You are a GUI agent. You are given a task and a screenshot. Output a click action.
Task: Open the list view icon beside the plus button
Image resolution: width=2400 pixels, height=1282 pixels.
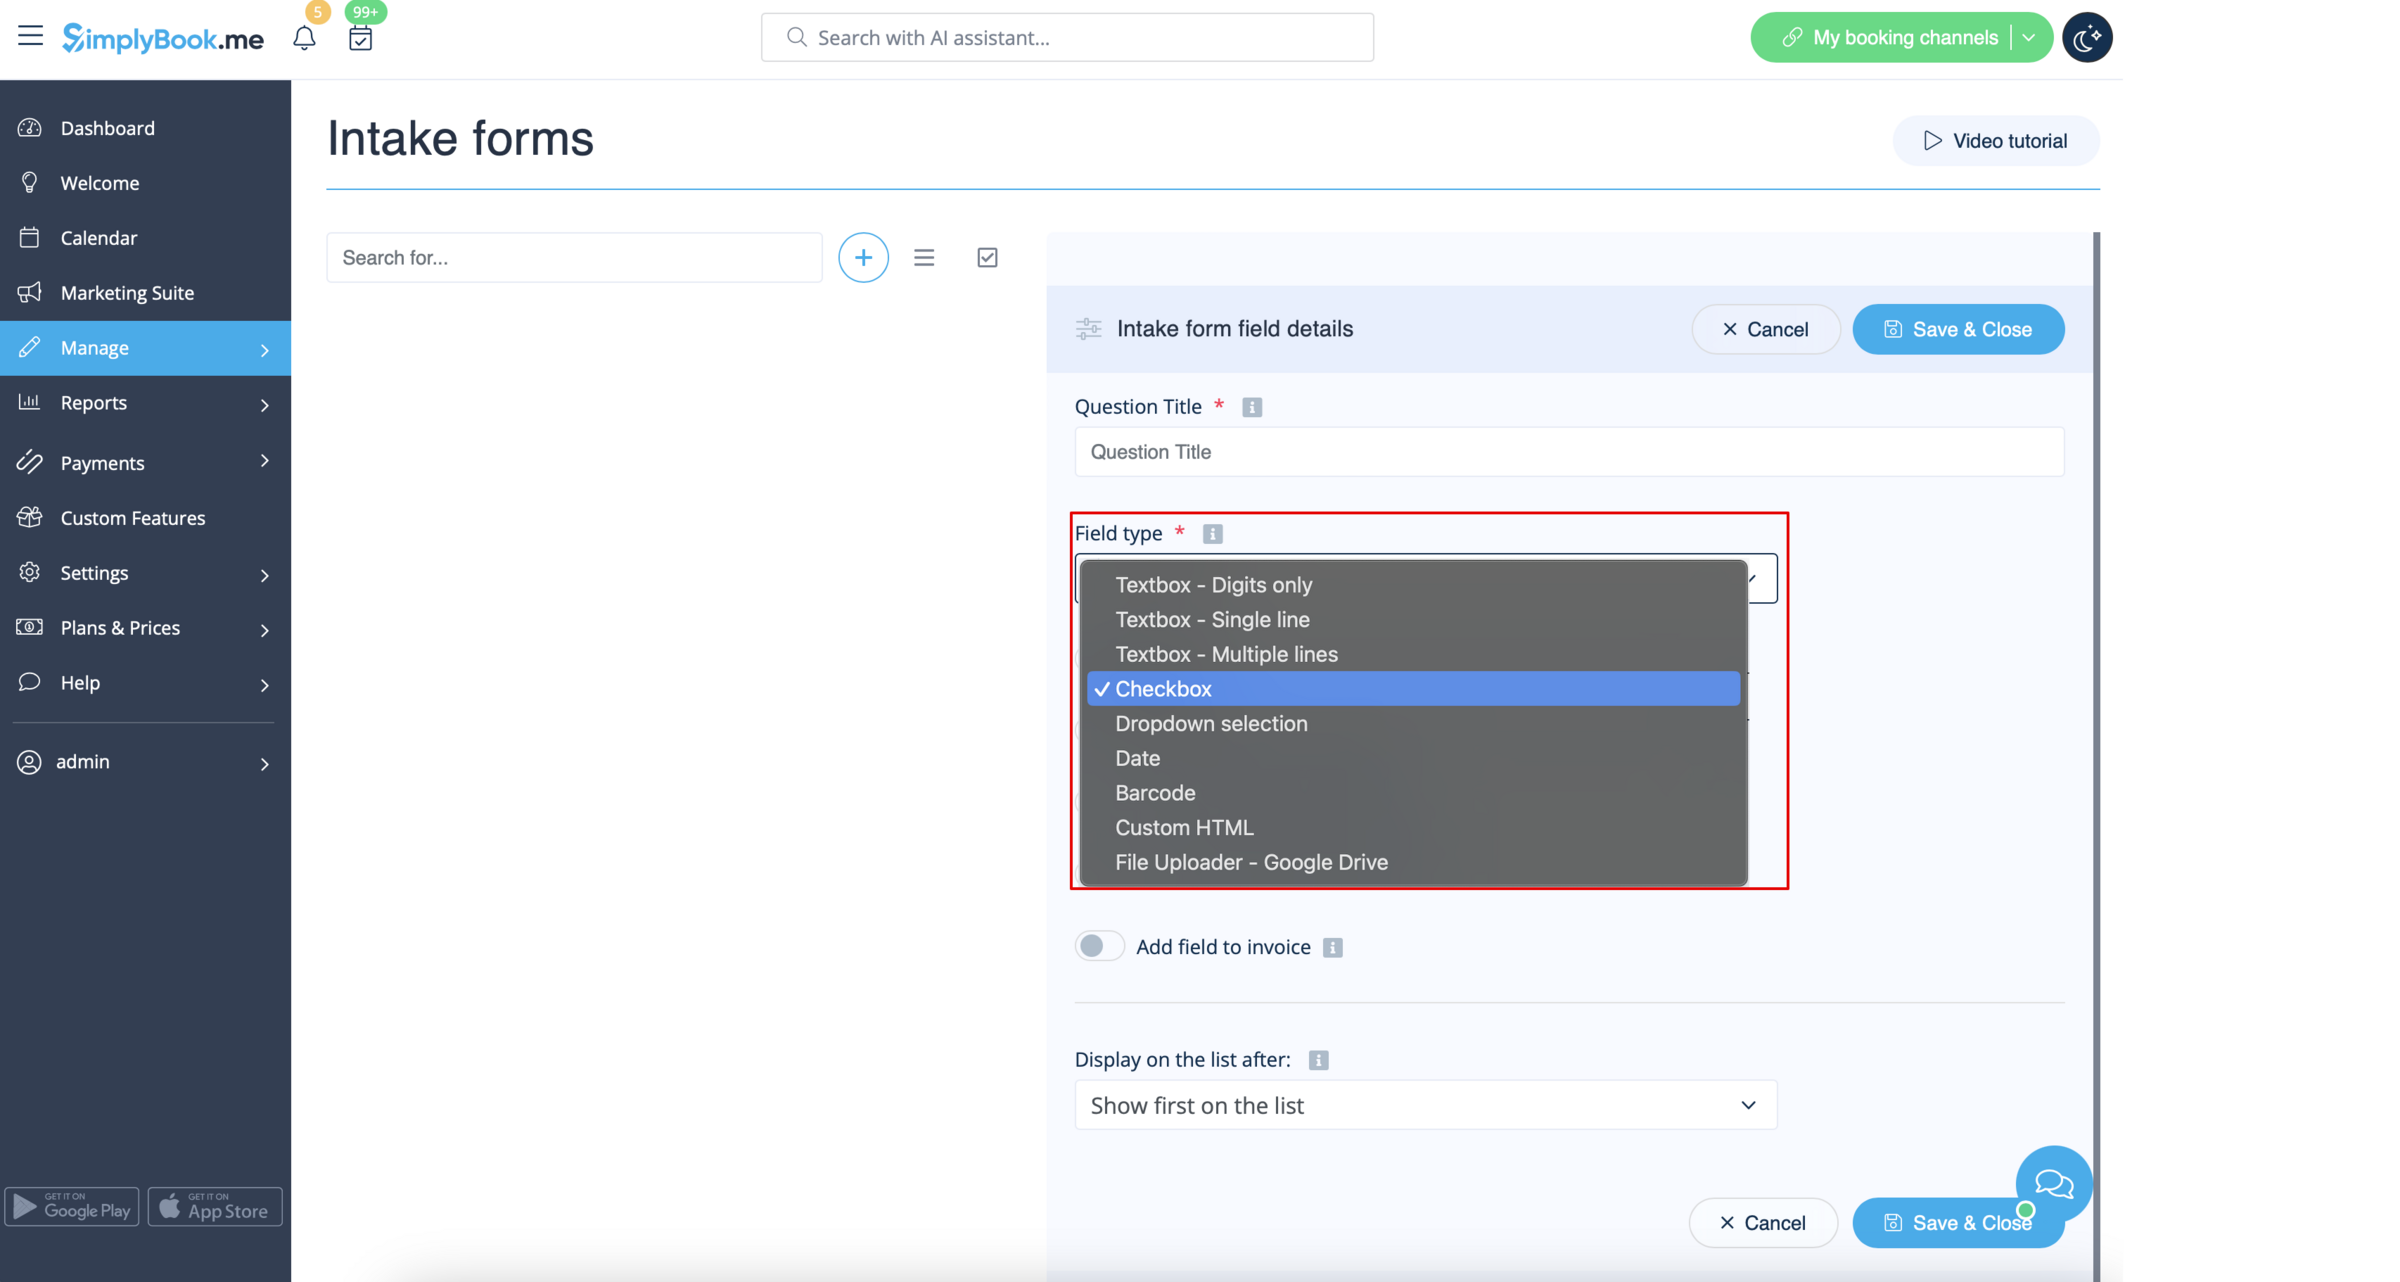tap(924, 257)
